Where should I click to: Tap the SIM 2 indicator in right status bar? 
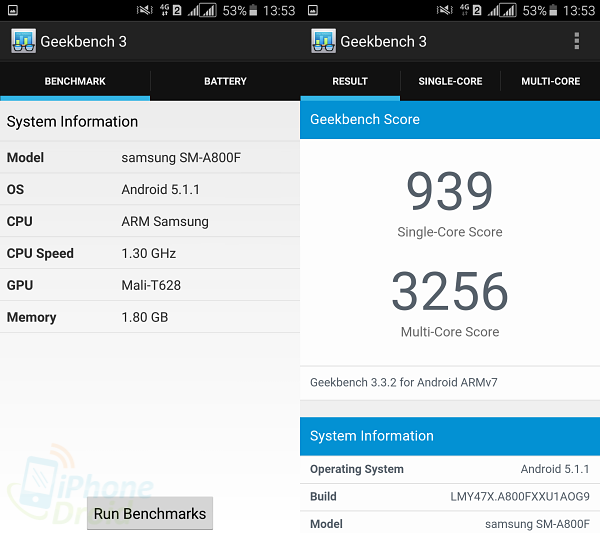477,10
